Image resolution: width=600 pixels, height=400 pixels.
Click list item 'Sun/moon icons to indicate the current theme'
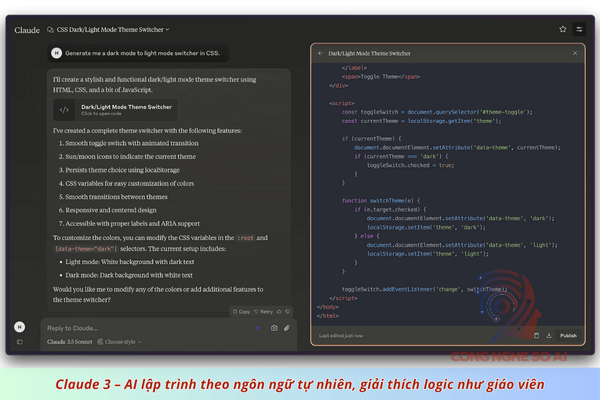pyautogui.click(x=130, y=157)
